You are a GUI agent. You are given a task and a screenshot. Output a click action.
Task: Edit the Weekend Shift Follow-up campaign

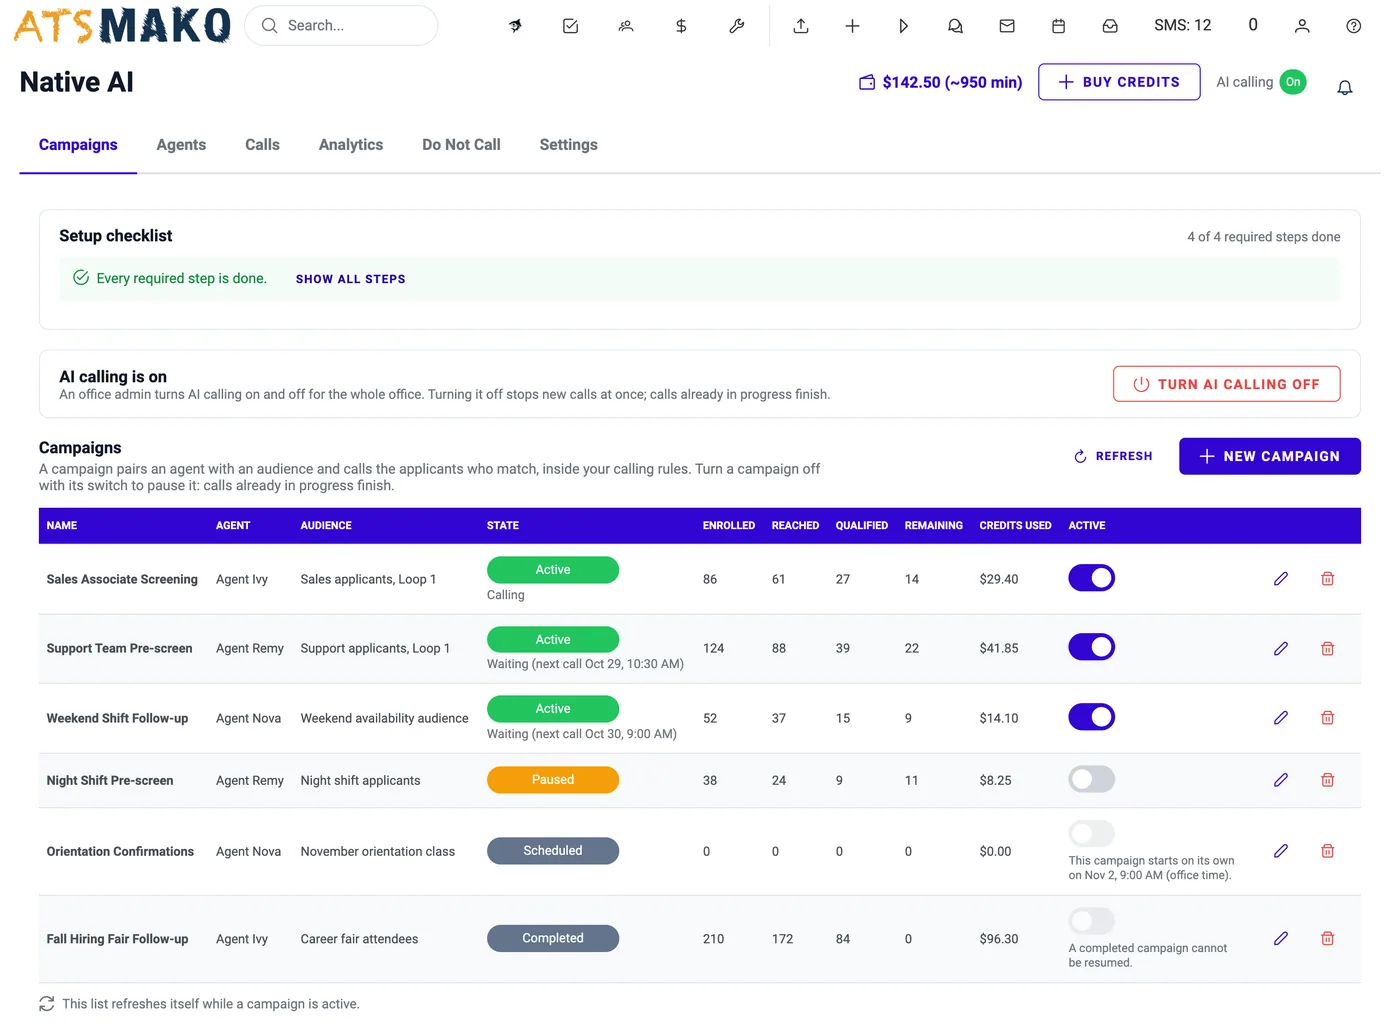(x=1281, y=718)
